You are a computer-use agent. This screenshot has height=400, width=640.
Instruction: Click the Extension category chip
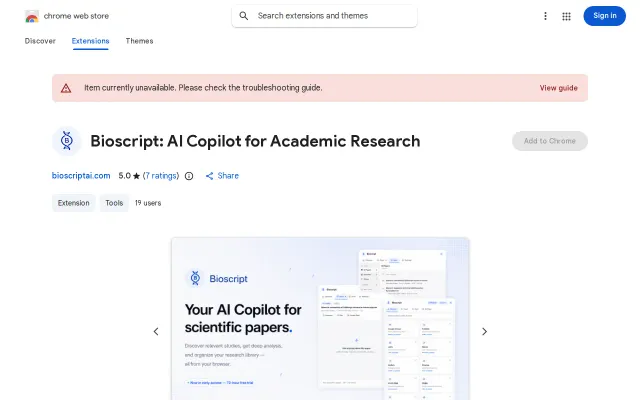[73, 203]
